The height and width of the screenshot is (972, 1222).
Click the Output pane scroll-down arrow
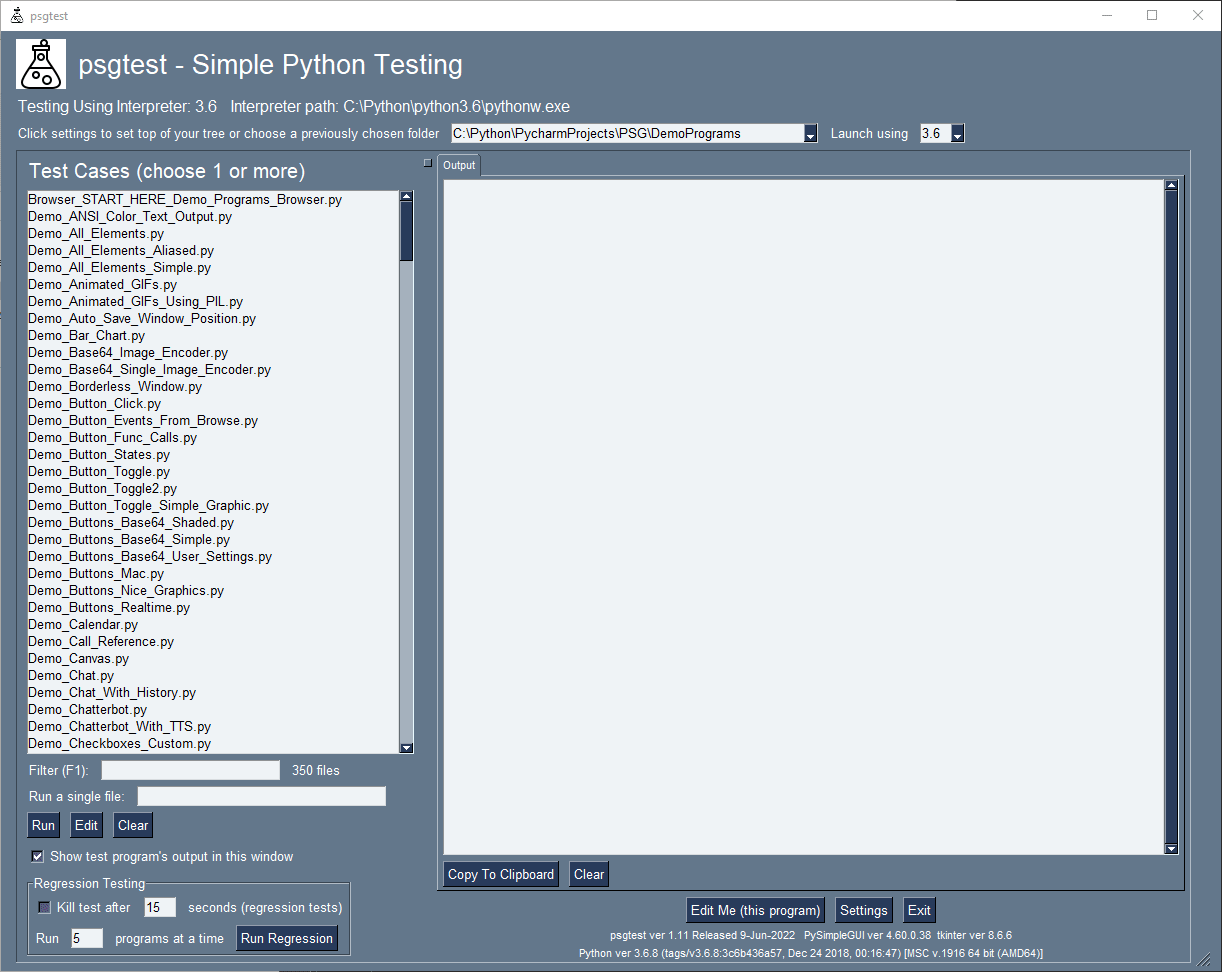1172,849
